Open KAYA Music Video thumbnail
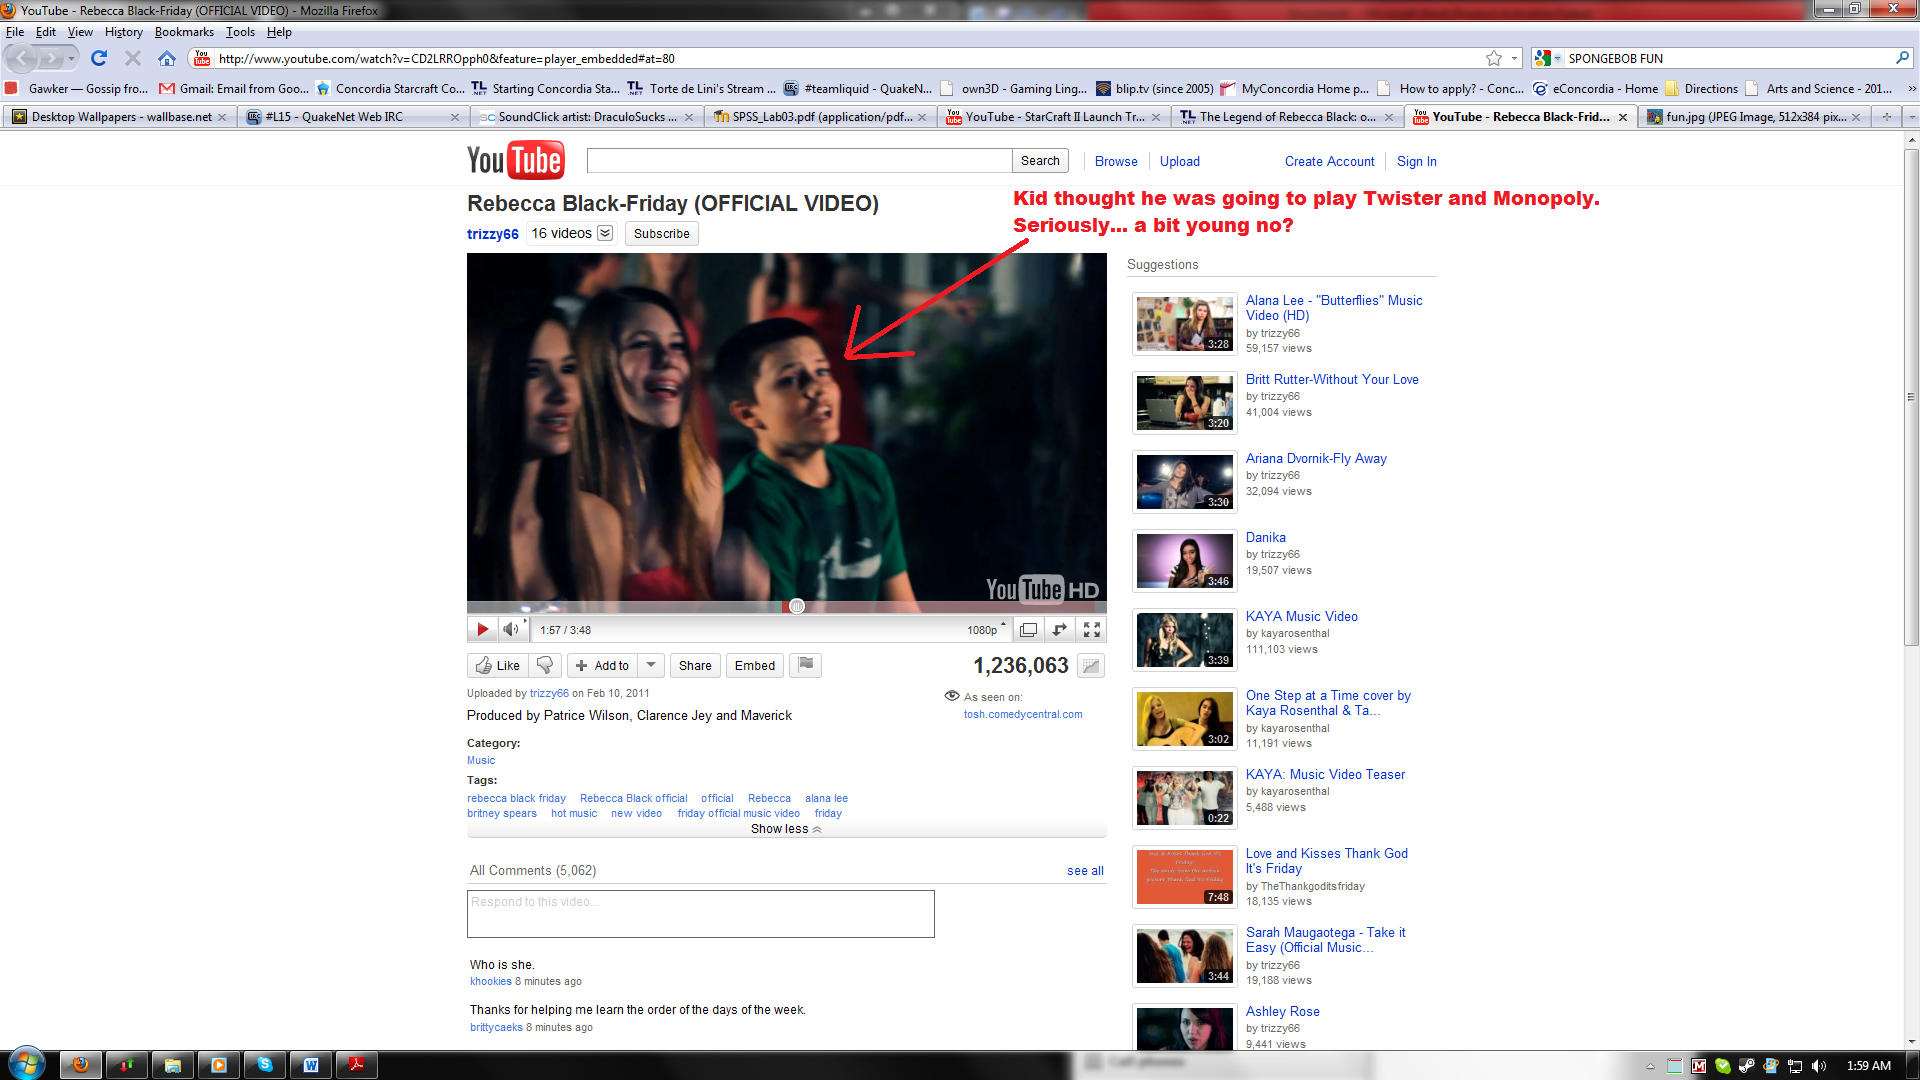 pyautogui.click(x=1184, y=639)
